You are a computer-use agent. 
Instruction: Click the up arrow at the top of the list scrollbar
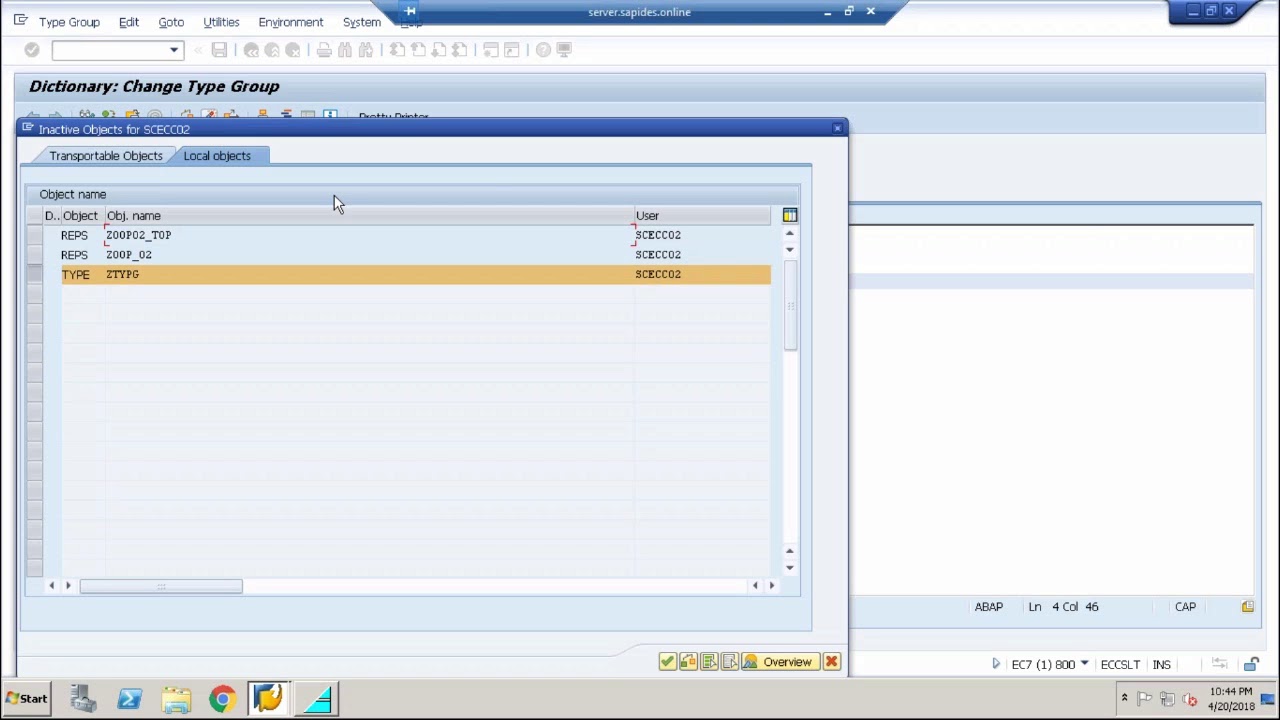pyautogui.click(x=790, y=233)
